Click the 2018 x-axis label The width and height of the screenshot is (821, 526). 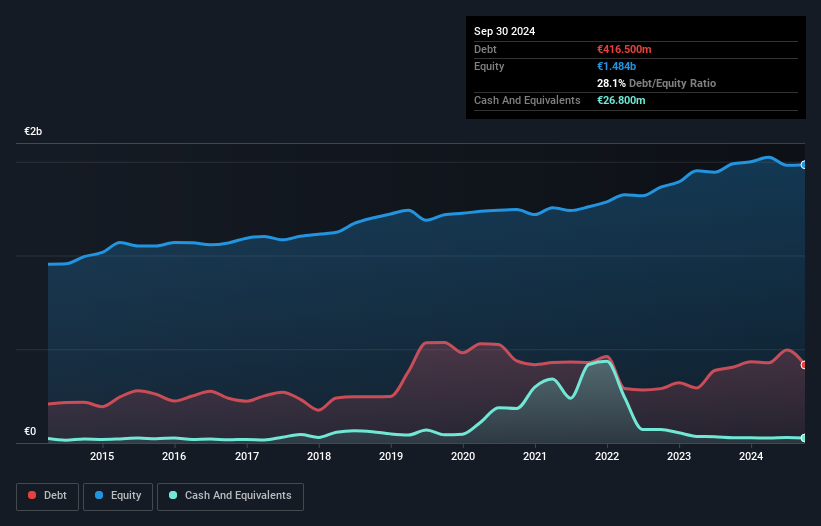click(319, 456)
